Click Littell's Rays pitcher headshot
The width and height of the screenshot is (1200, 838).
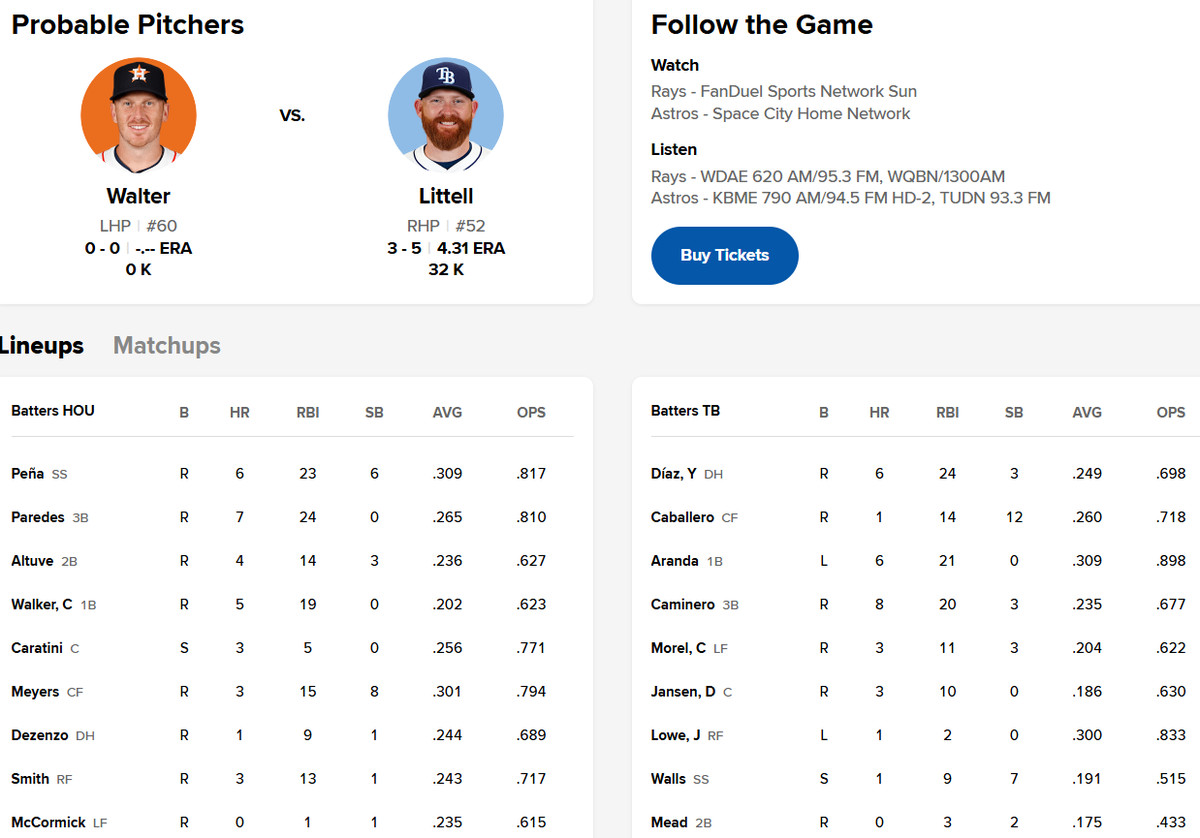pyautogui.click(x=446, y=115)
